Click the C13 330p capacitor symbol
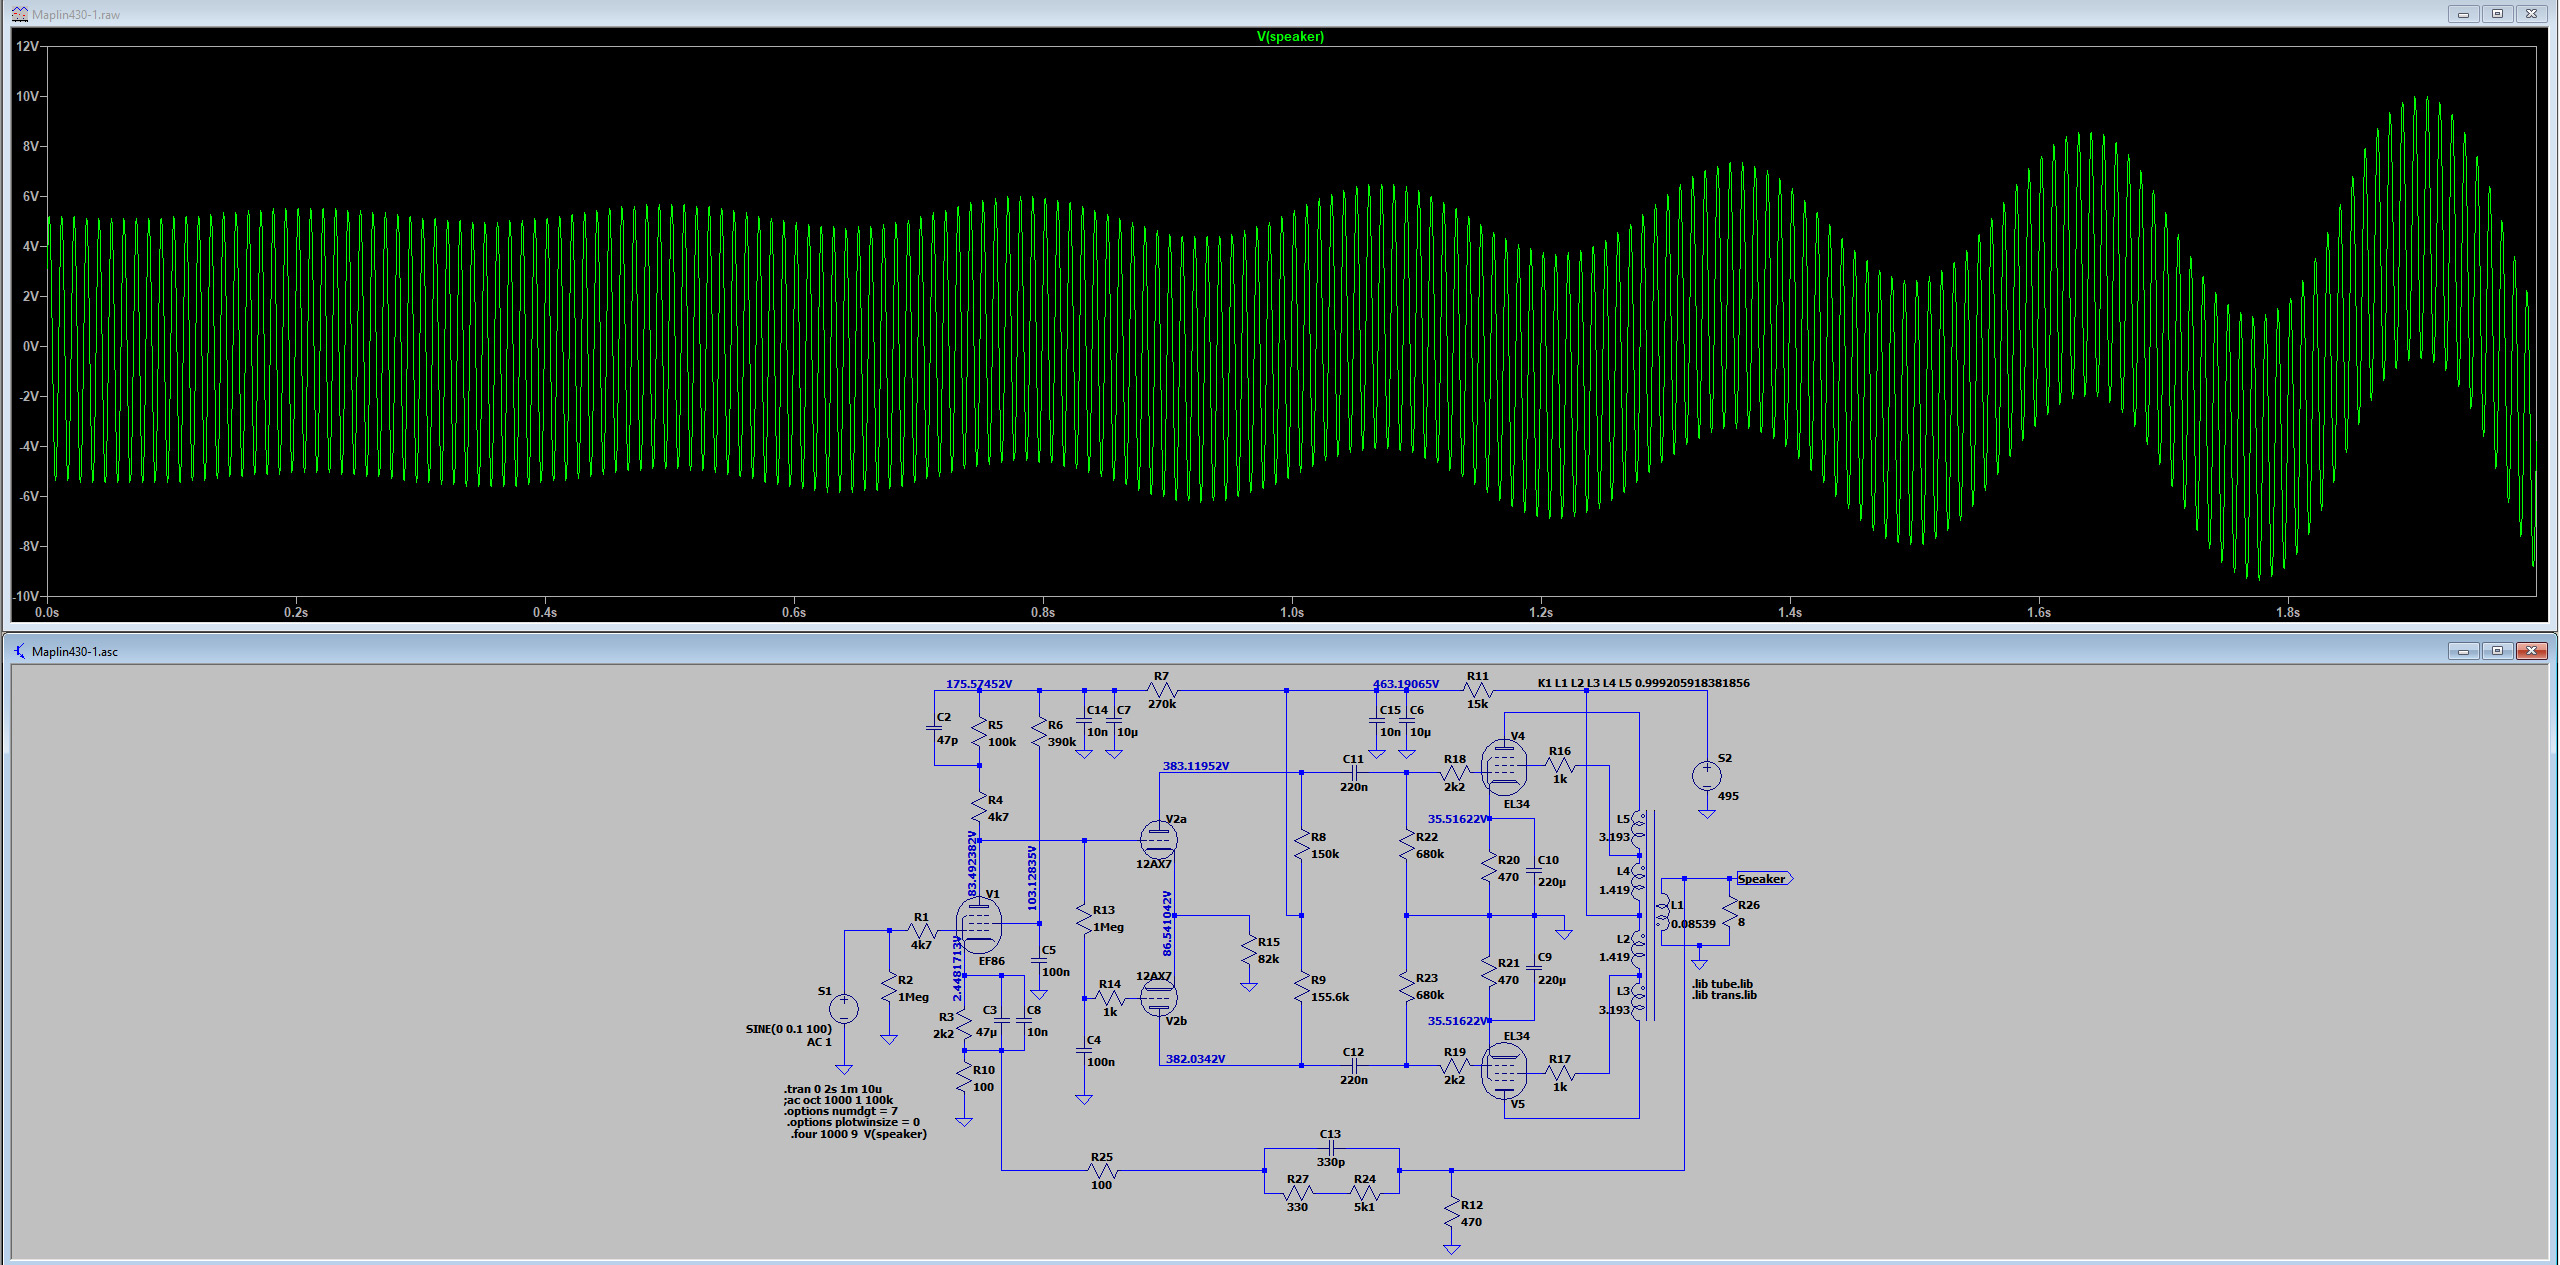 point(1331,1148)
